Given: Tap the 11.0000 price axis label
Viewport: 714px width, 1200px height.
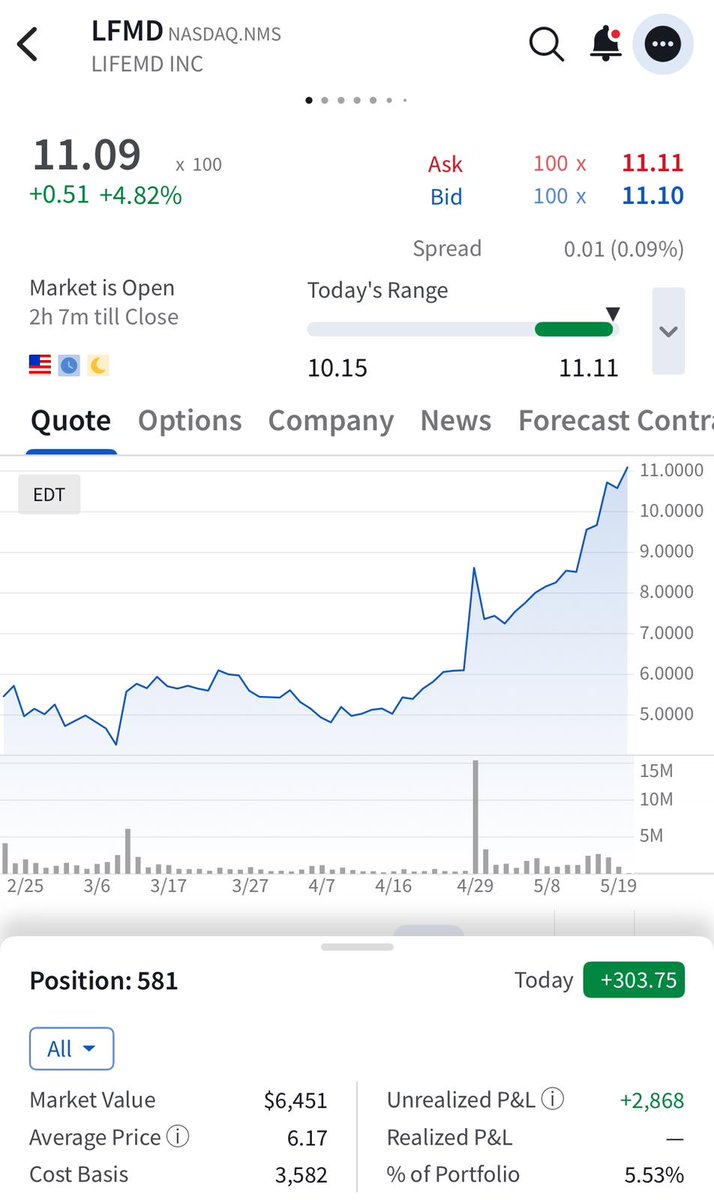Looking at the screenshot, I should [x=671, y=470].
